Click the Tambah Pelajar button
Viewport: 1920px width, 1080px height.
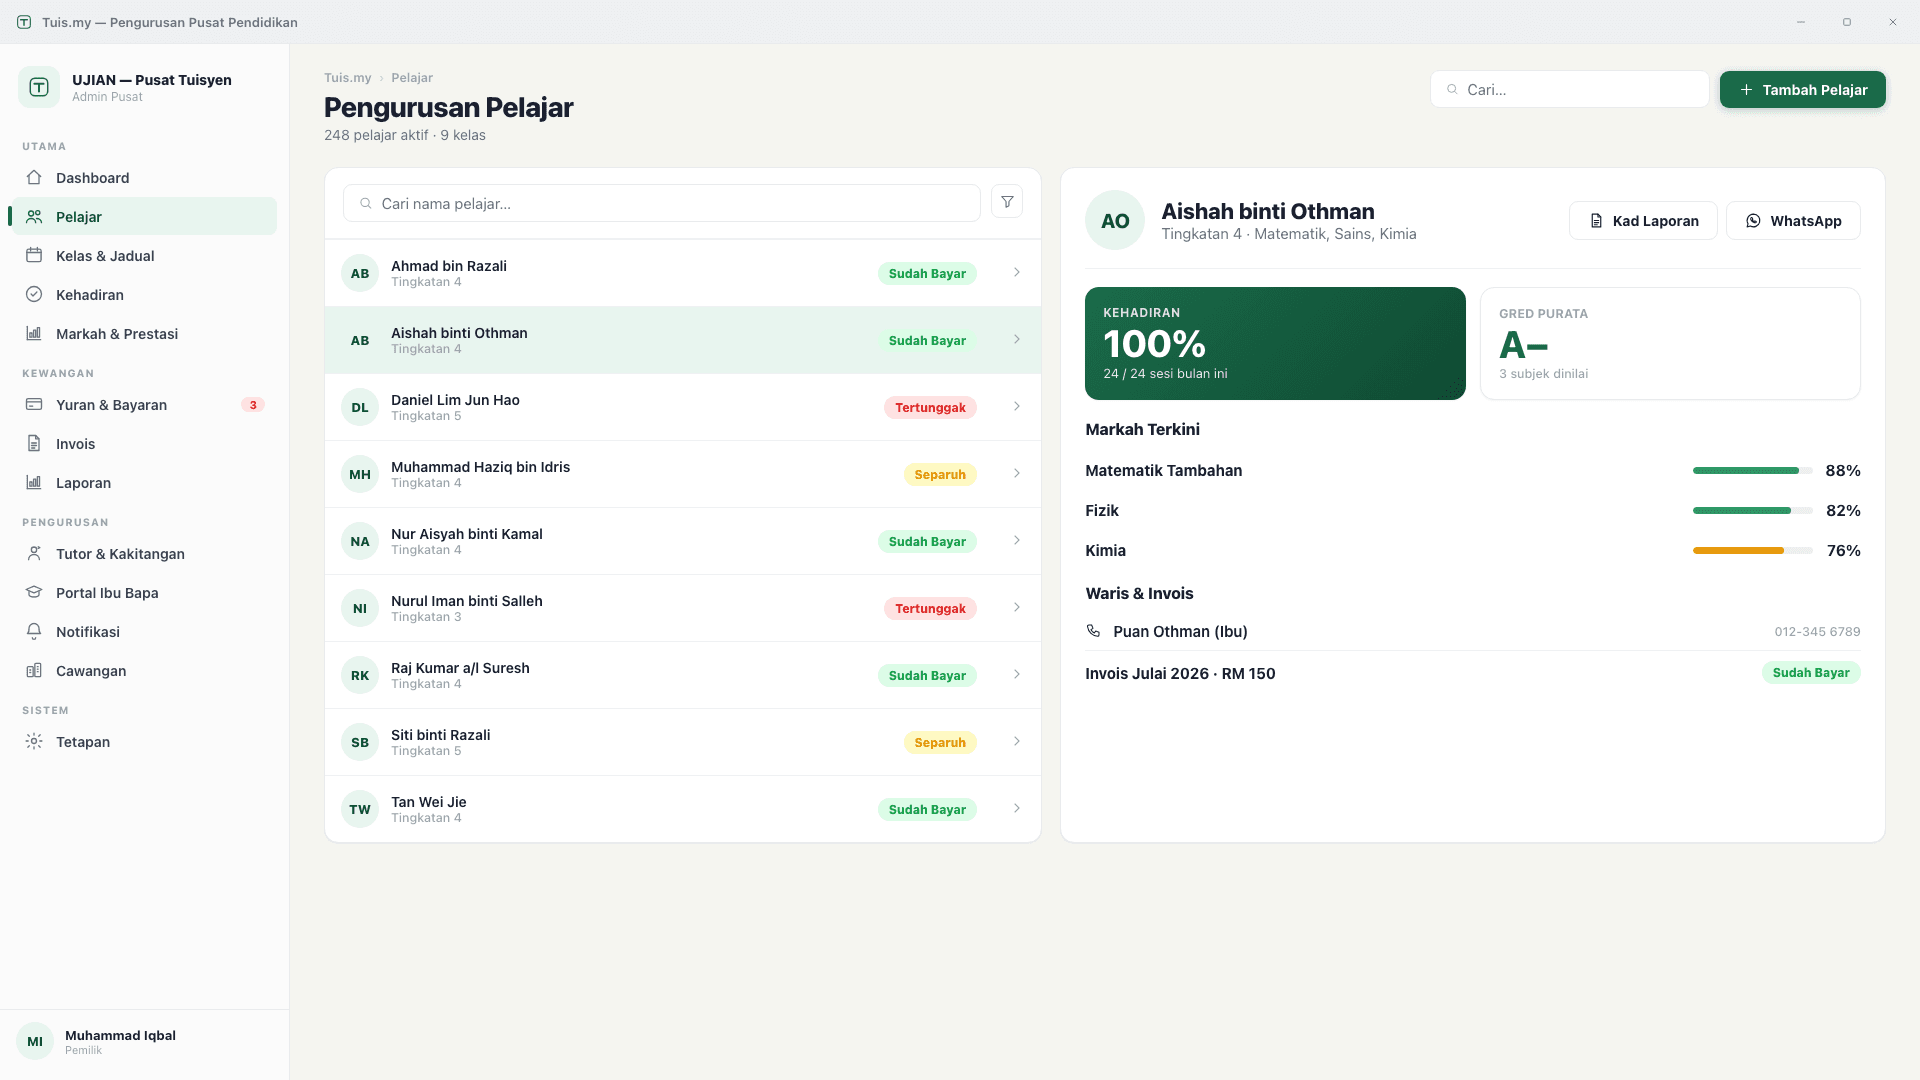point(1802,89)
